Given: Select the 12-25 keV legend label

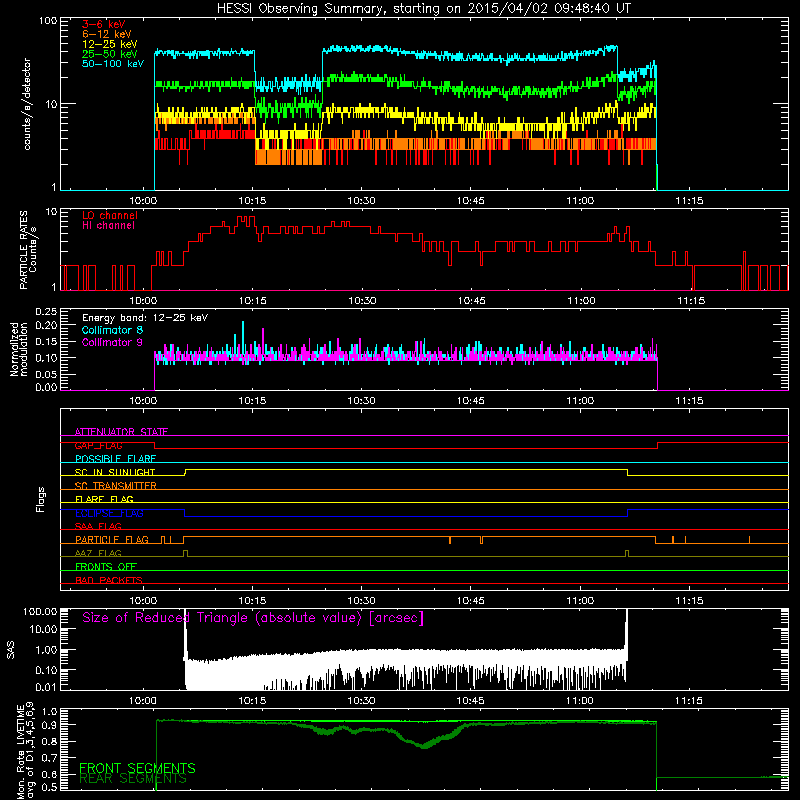Looking at the screenshot, I should 109,44.
